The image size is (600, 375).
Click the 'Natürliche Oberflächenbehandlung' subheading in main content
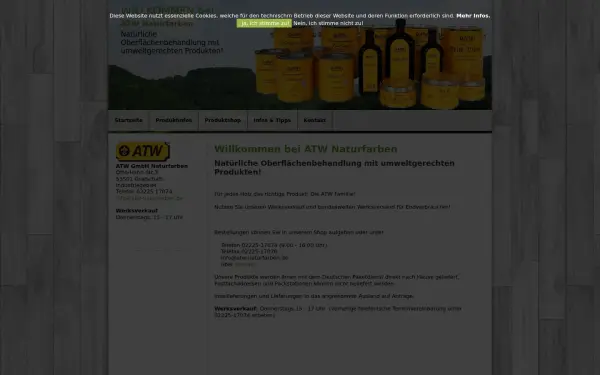point(334,168)
